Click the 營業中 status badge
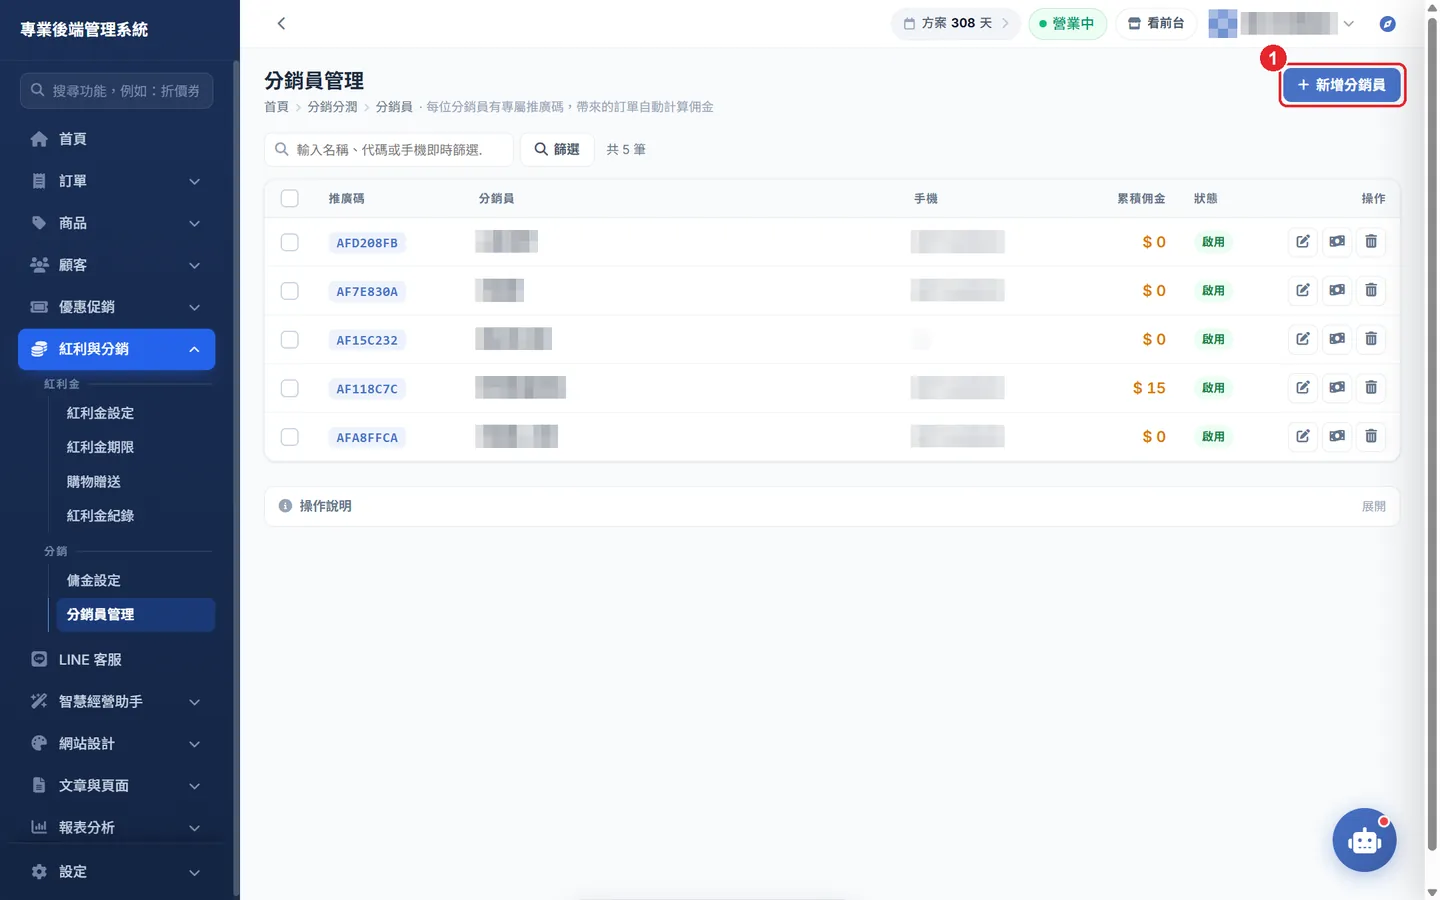Image resolution: width=1440 pixels, height=900 pixels. 1067,23
